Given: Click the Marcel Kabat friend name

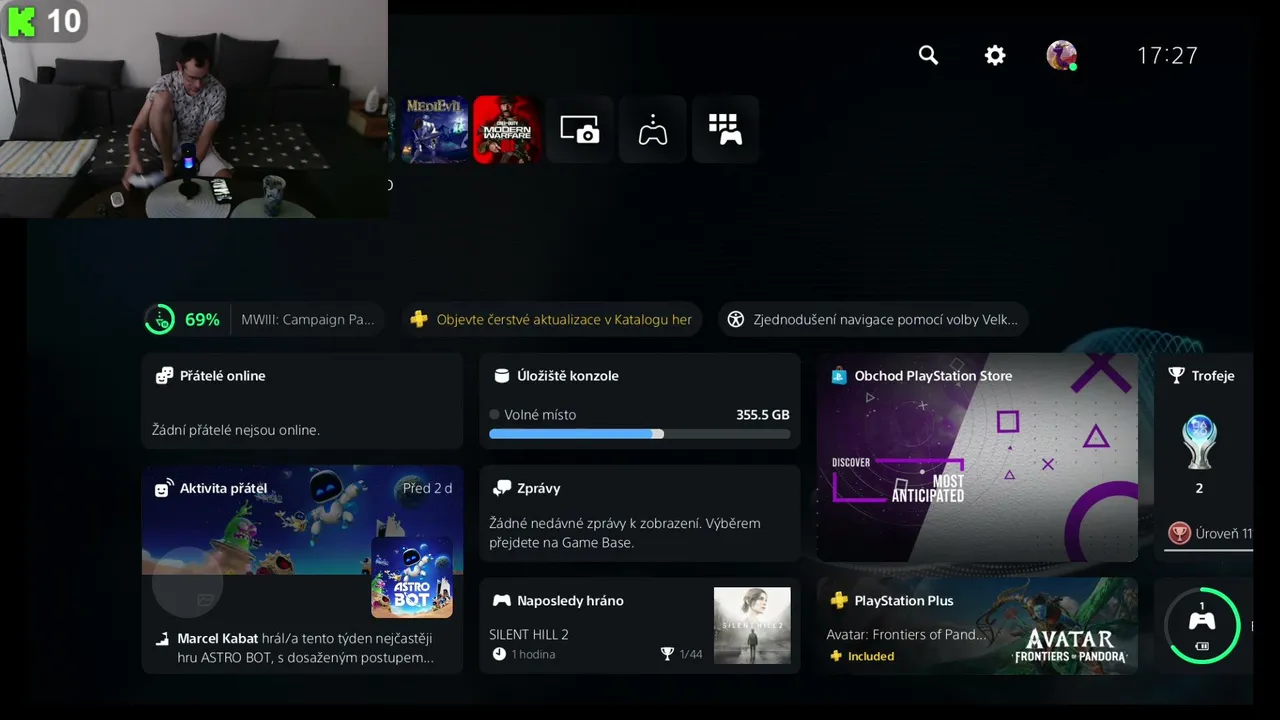Looking at the screenshot, I should tap(217, 638).
